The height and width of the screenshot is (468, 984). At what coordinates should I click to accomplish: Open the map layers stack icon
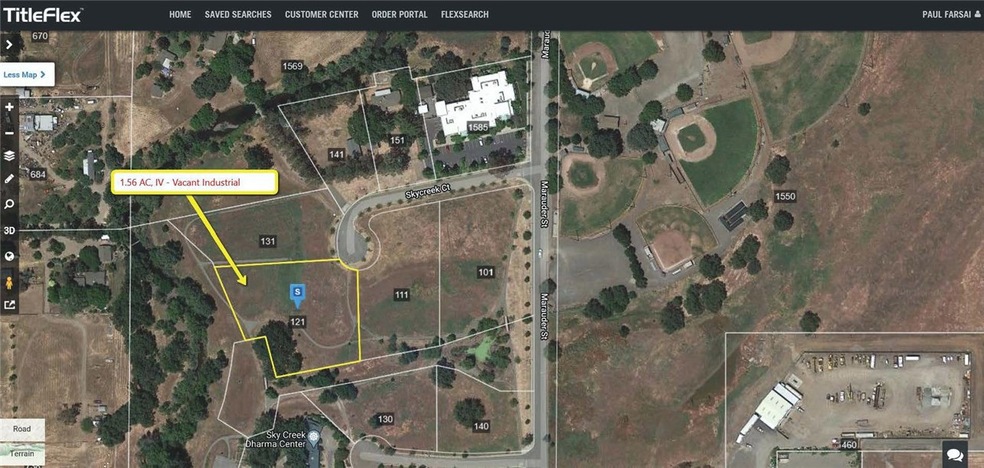coord(9,156)
